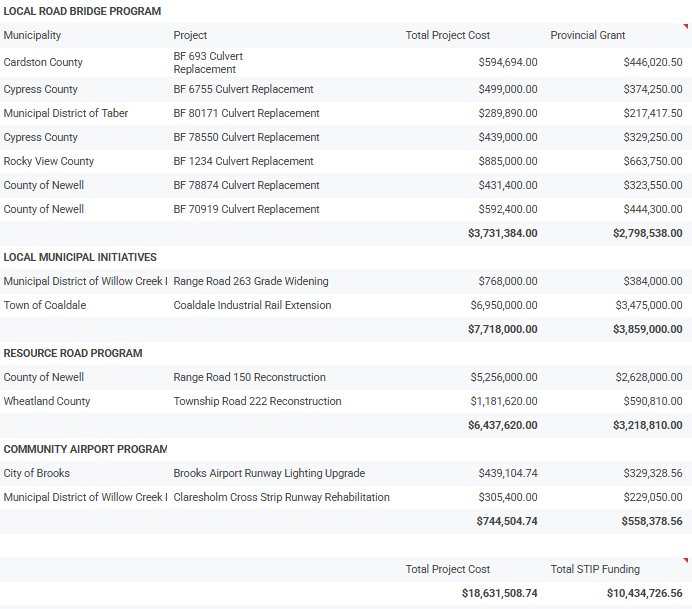
Task: Click the Cardston County cell
Action: [x=43, y=62]
